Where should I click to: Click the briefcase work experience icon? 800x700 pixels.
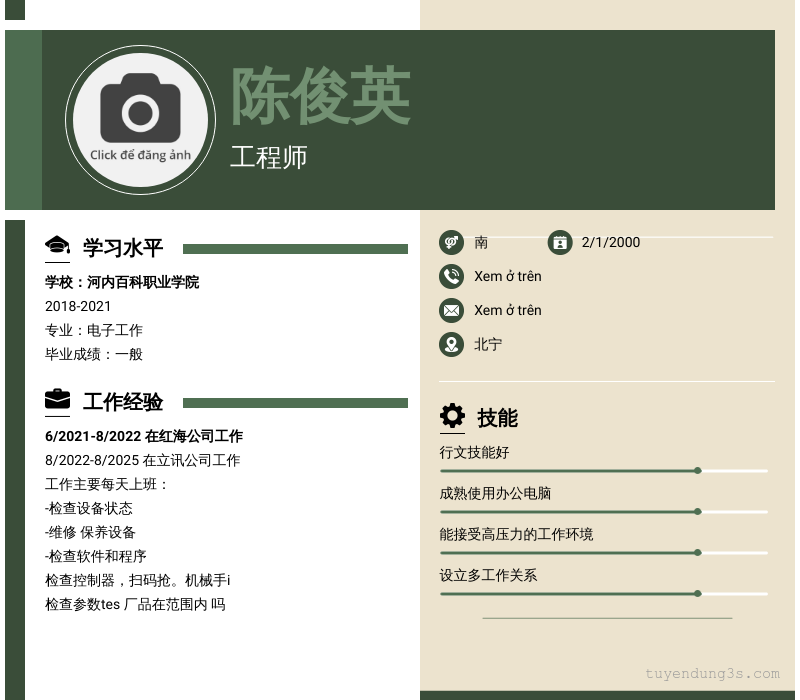tap(57, 399)
